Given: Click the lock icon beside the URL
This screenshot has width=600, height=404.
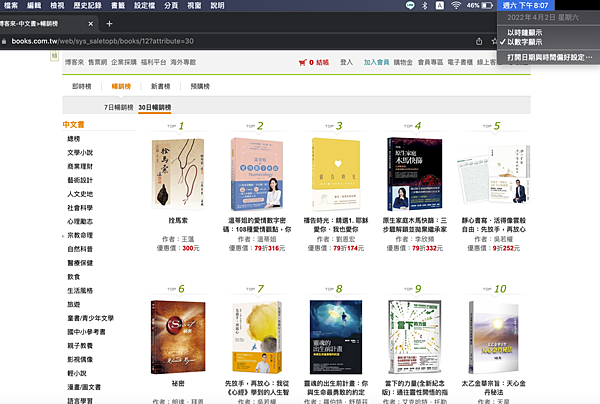Looking at the screenshot, I should (x=4, y=41).
